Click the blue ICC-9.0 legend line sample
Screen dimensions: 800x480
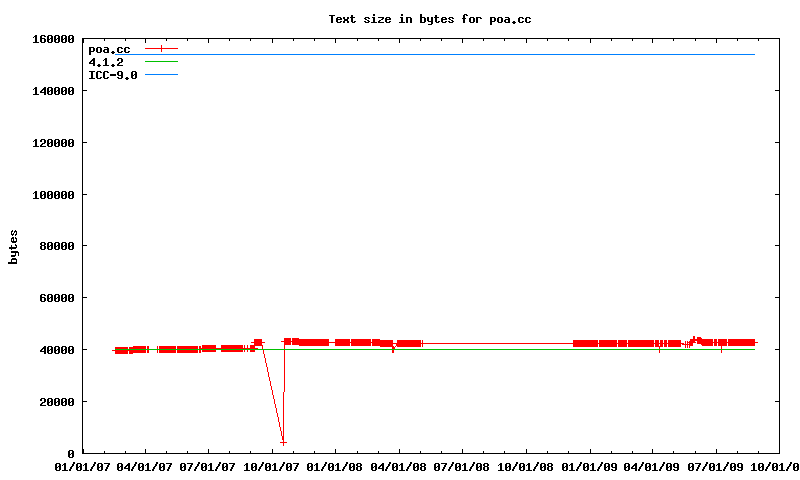pyautogui.click(x=161, y=75)
